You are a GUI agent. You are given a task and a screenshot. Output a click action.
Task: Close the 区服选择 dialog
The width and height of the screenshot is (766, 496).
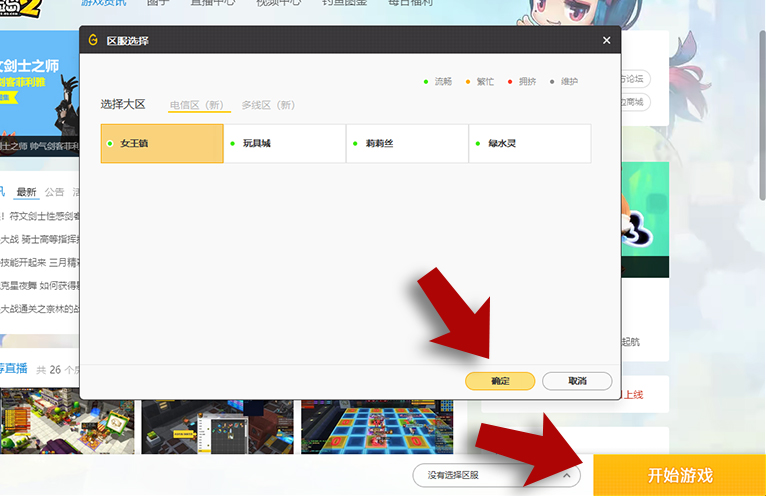(606, 41)
